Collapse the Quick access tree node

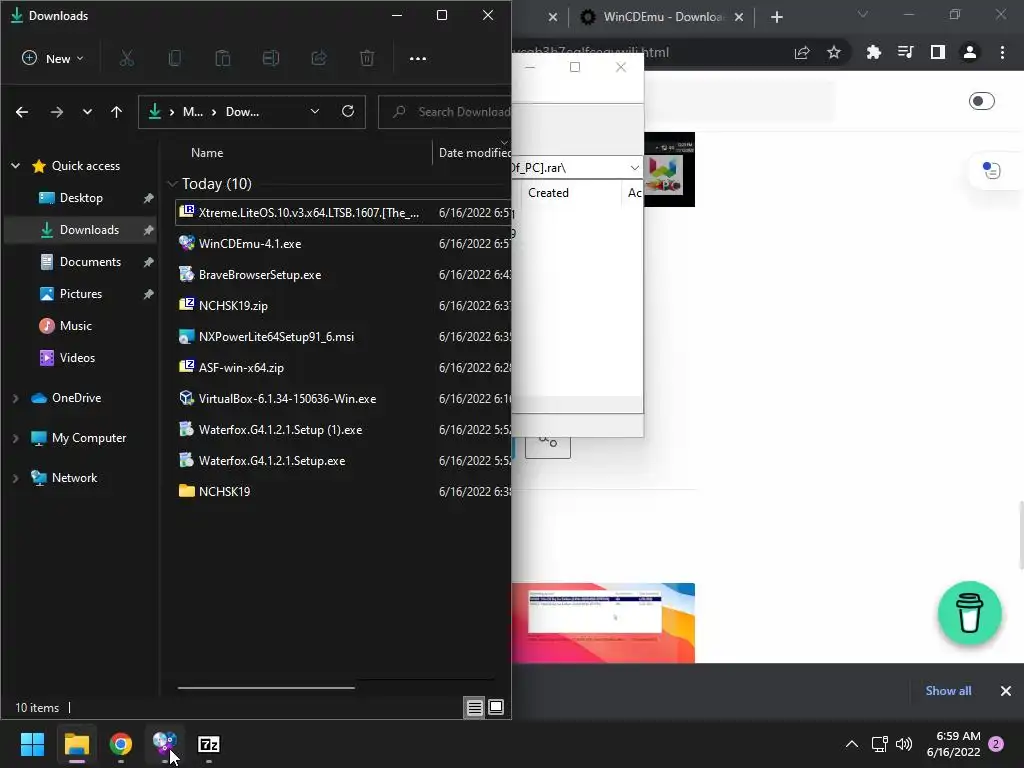coord(16,166)
